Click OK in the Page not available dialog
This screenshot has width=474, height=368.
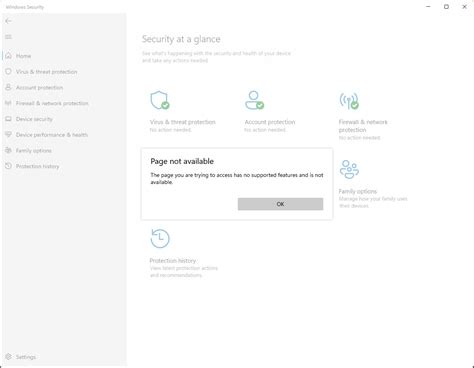[x=280, y=204]
